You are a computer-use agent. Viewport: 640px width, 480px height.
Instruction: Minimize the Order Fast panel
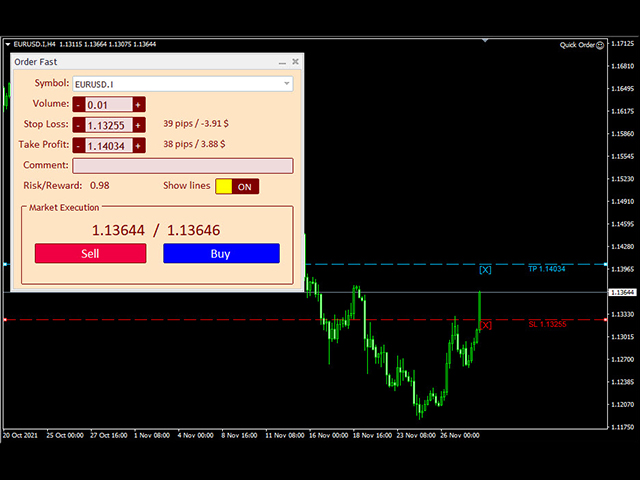(x=280, y=62)
